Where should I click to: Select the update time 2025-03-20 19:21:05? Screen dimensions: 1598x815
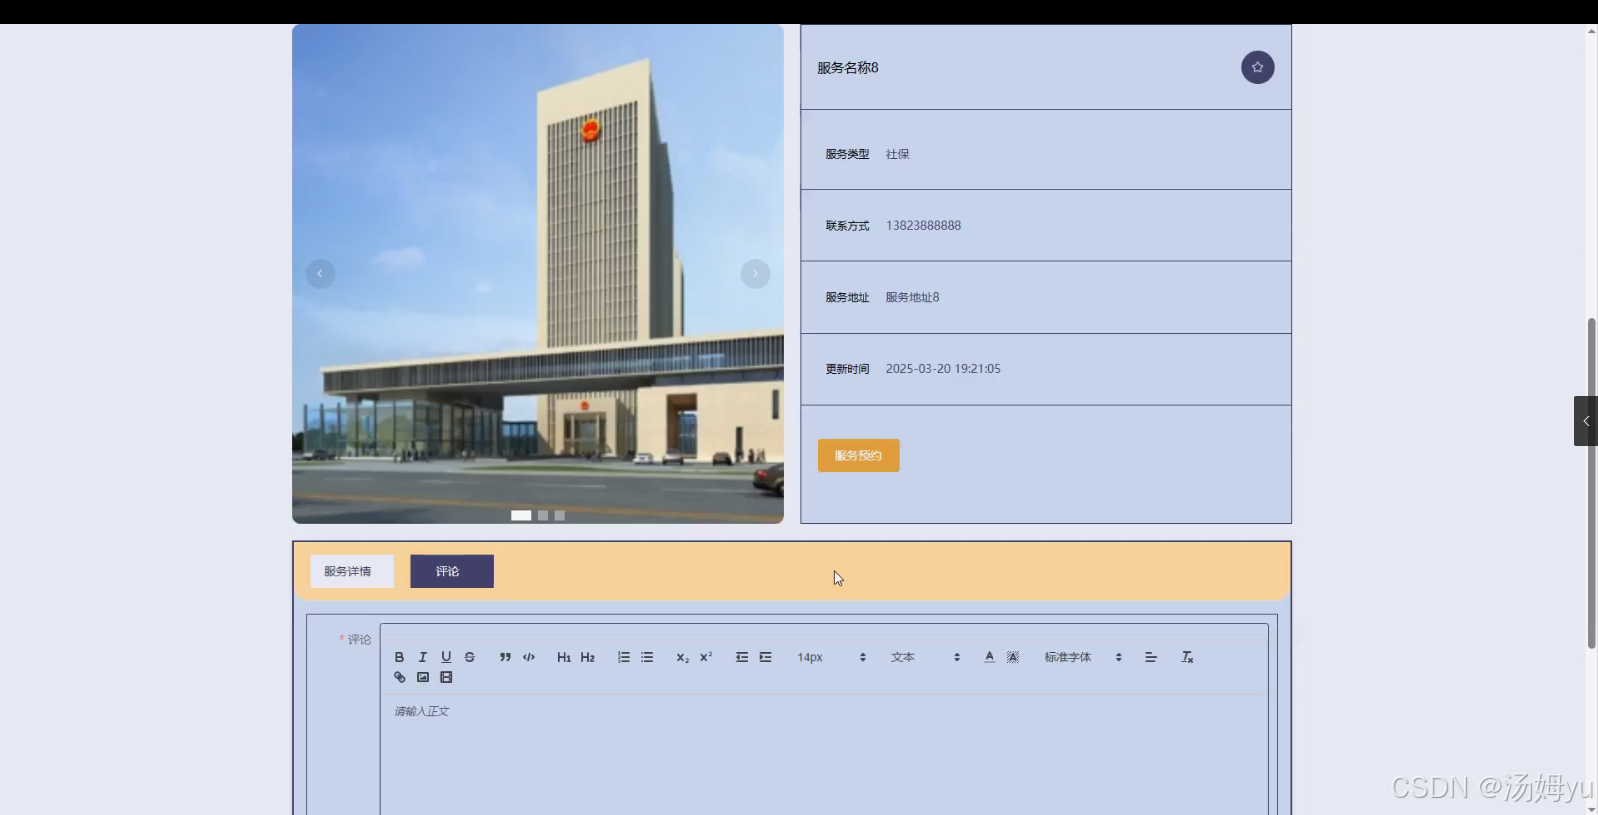(x=943, y=369)
